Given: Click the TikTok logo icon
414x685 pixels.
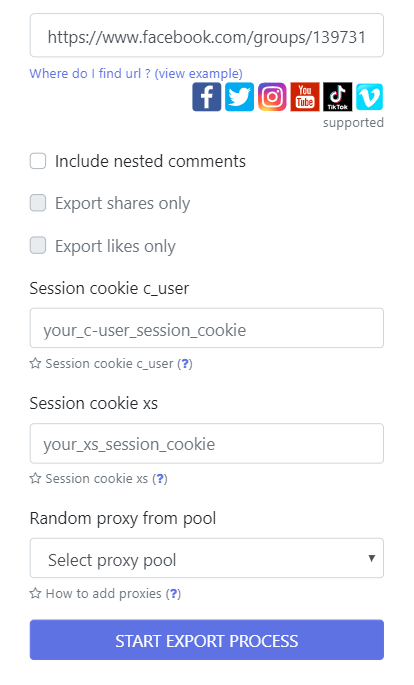Looking at the screenshot, I should 338,97.
